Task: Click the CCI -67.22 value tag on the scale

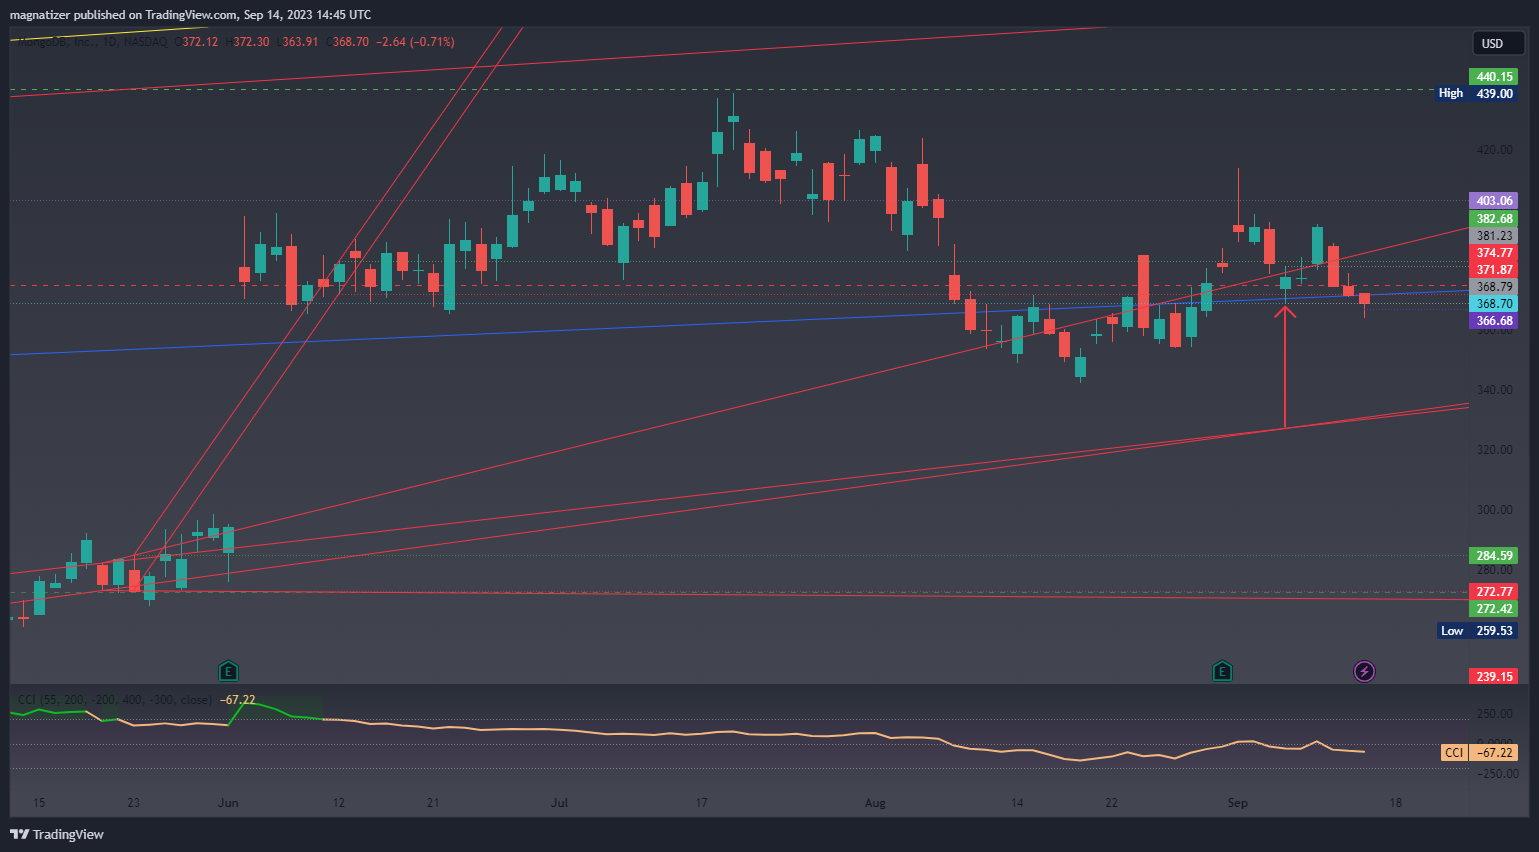Action: coord(1479,753)
